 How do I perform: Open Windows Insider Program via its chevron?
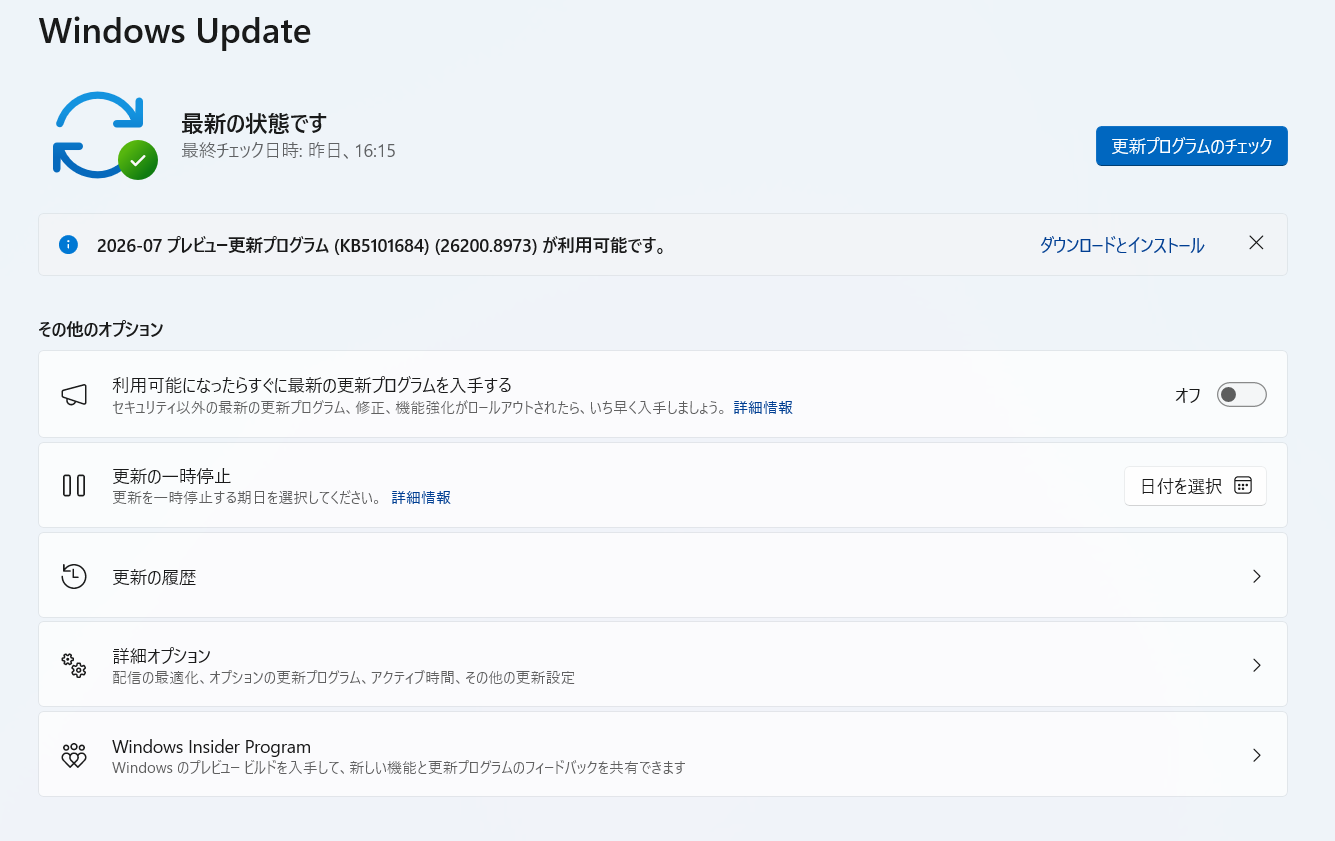[1257, 755]
